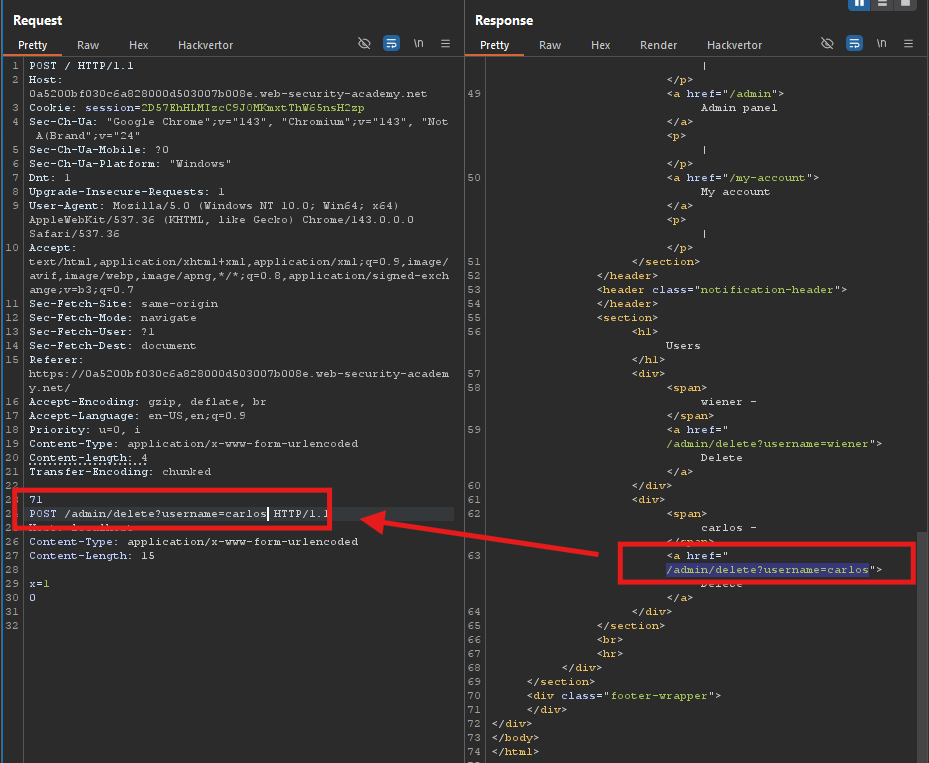Screen dimensions: 929x763
Task: Open Response Hackvertor tab
Action: tap(734, 45)
